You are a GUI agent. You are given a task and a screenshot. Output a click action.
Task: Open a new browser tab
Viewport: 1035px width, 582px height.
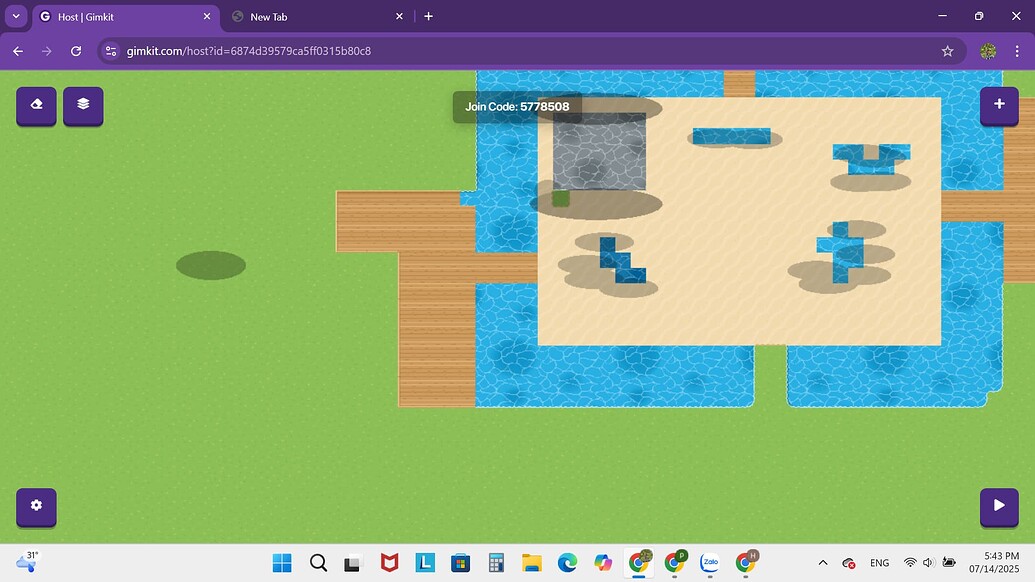[x=428, y=17]
